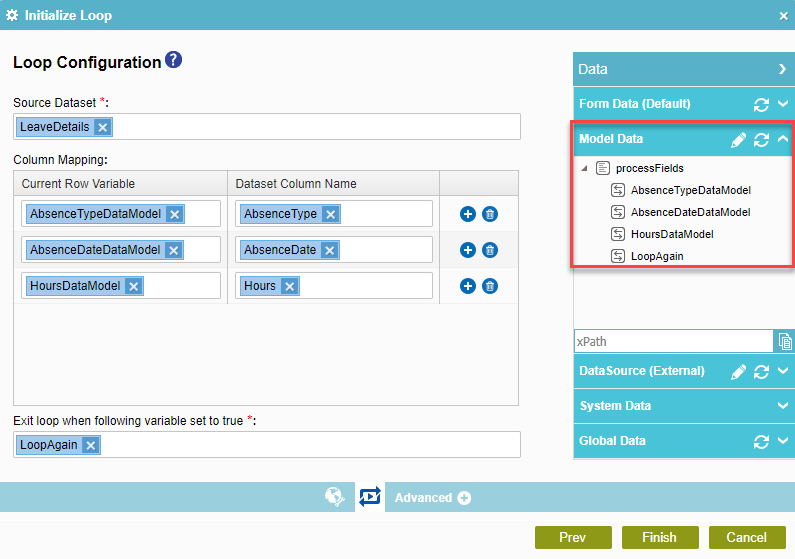
Task: Refresh the Global Data section
Action: 761,441
